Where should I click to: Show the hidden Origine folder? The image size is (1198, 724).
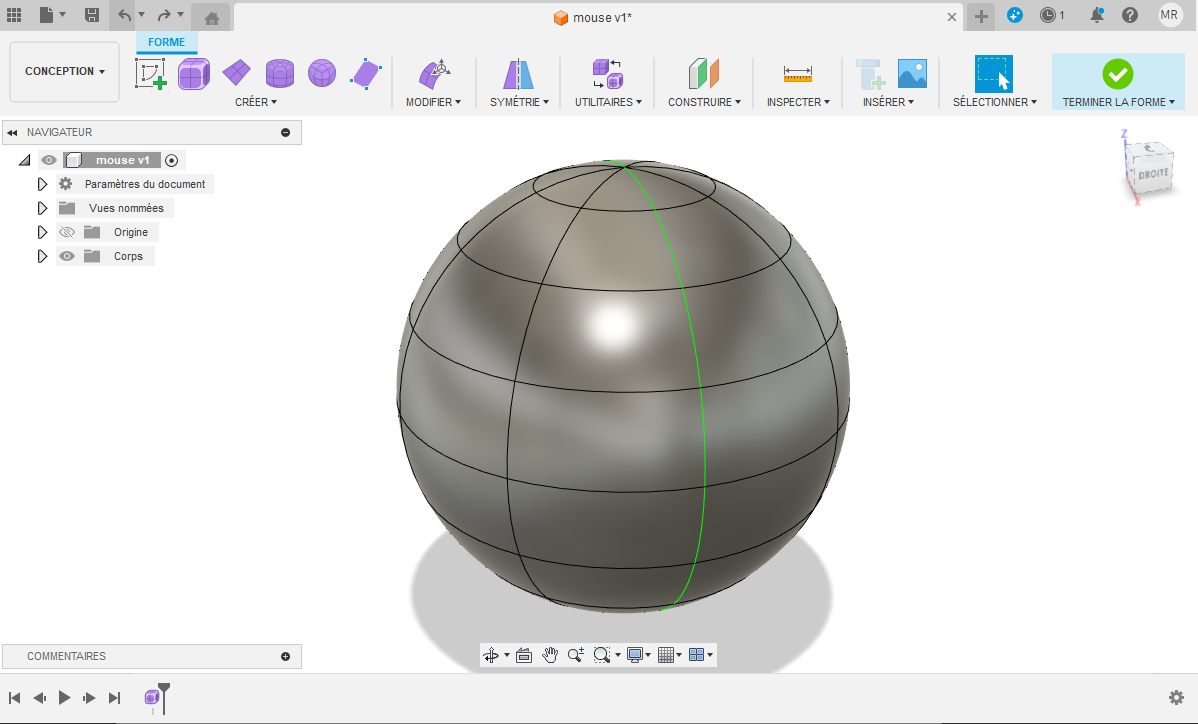(x=66, y=232)
